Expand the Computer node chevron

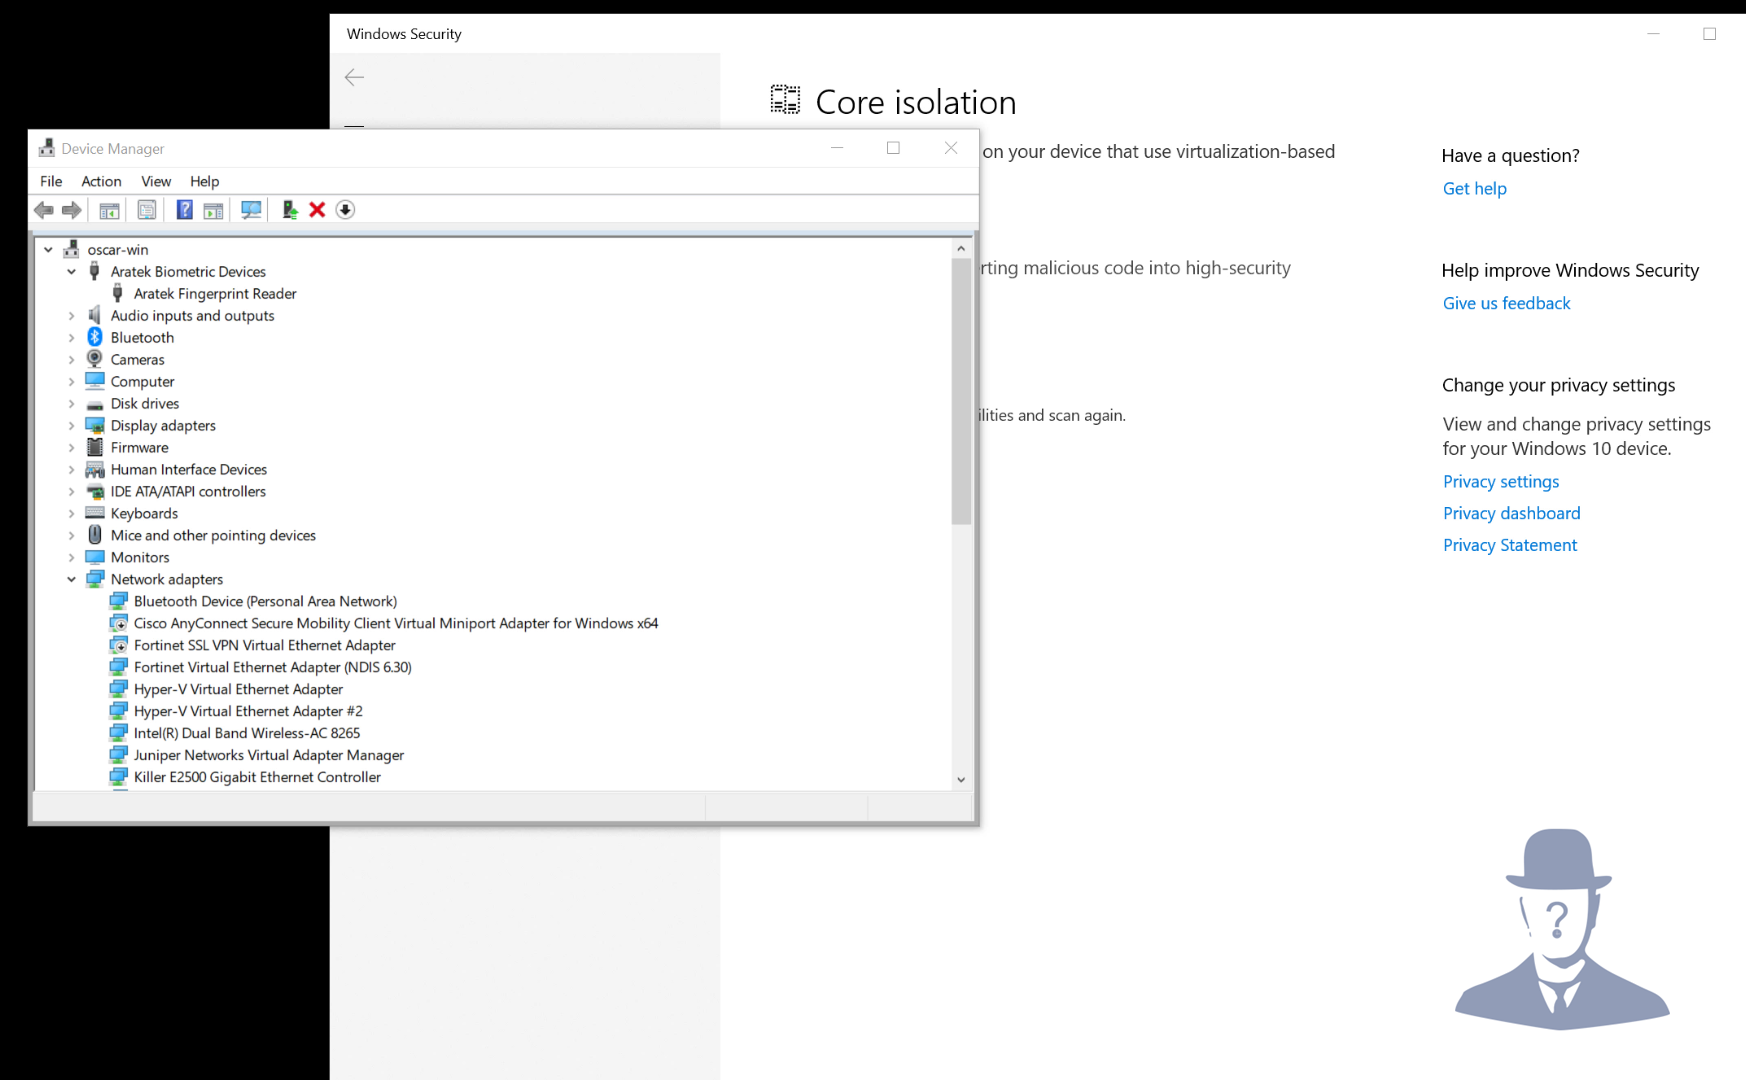[x=71, y=382]
